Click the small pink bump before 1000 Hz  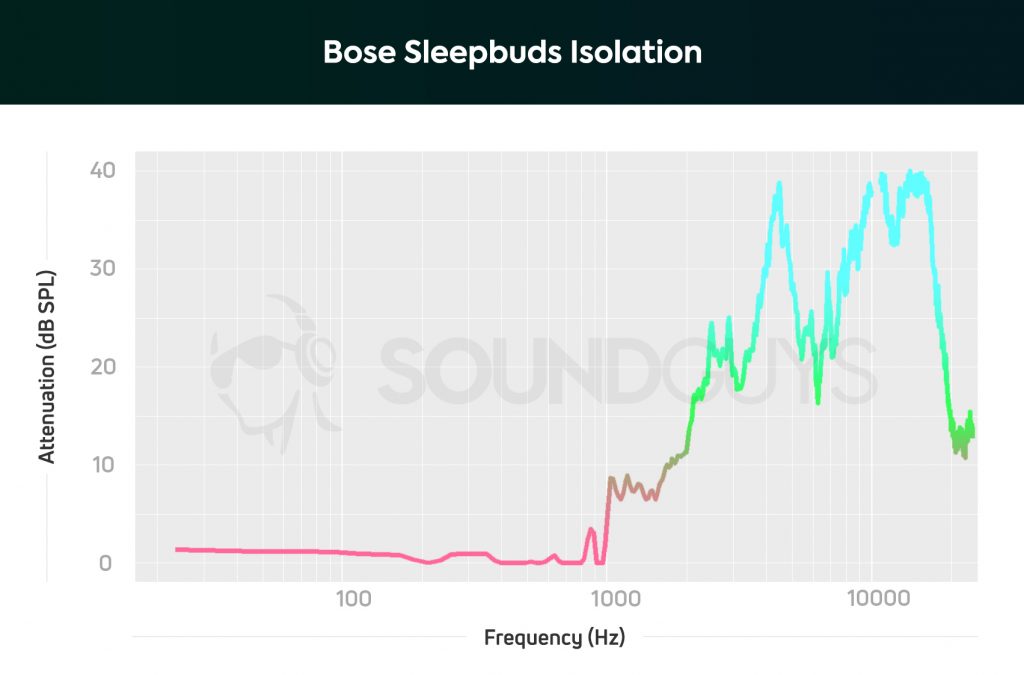tap(591, 530)
